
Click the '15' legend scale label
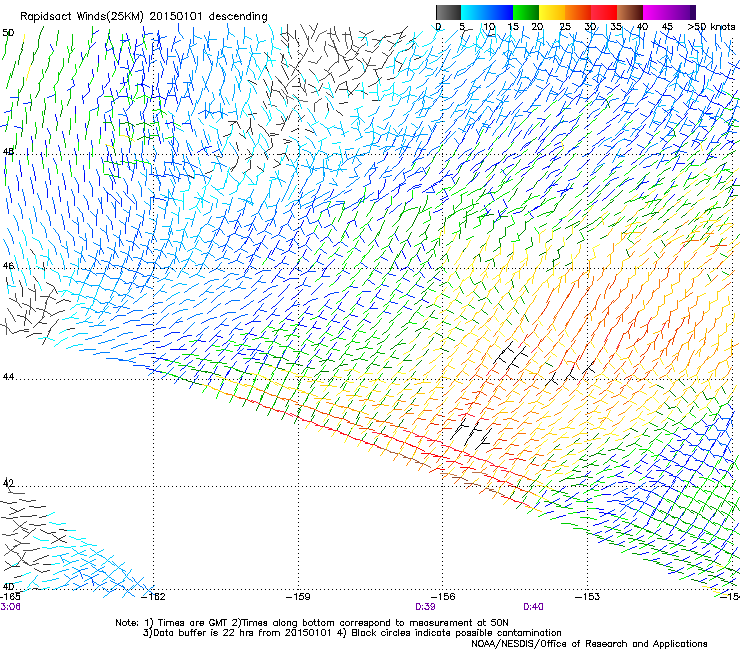click(513, 27)
